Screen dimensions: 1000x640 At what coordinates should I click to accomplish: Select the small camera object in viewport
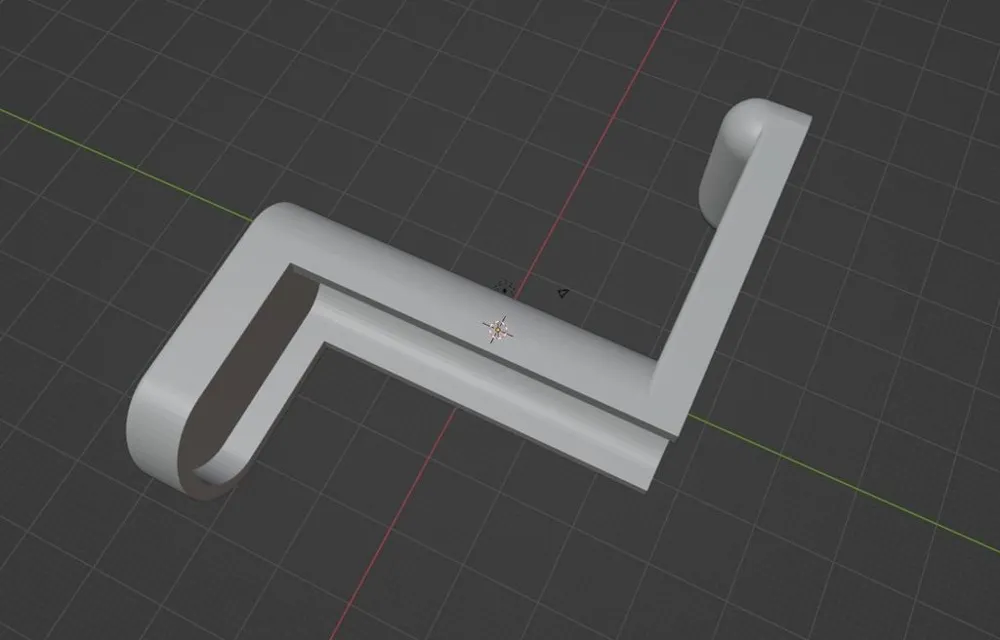[x=562, y=293]
